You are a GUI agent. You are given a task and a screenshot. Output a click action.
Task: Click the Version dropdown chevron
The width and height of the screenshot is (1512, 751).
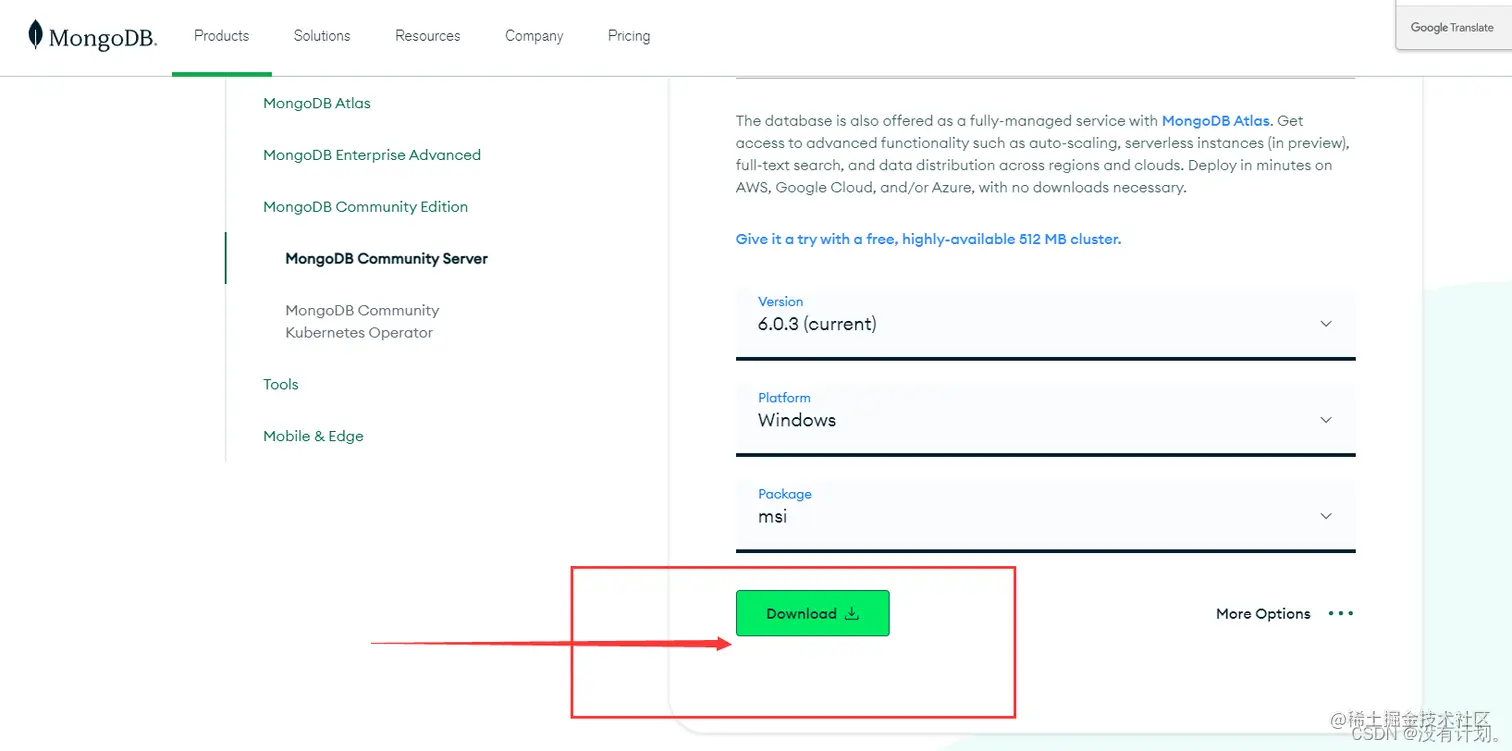[1326, 324]
